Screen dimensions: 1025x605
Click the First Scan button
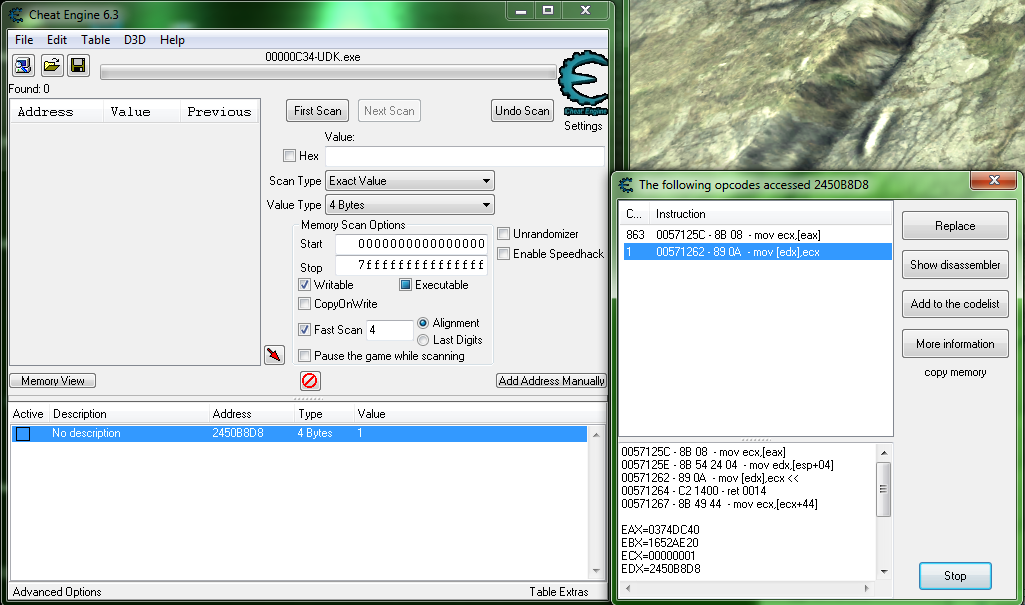pos(317,111)
